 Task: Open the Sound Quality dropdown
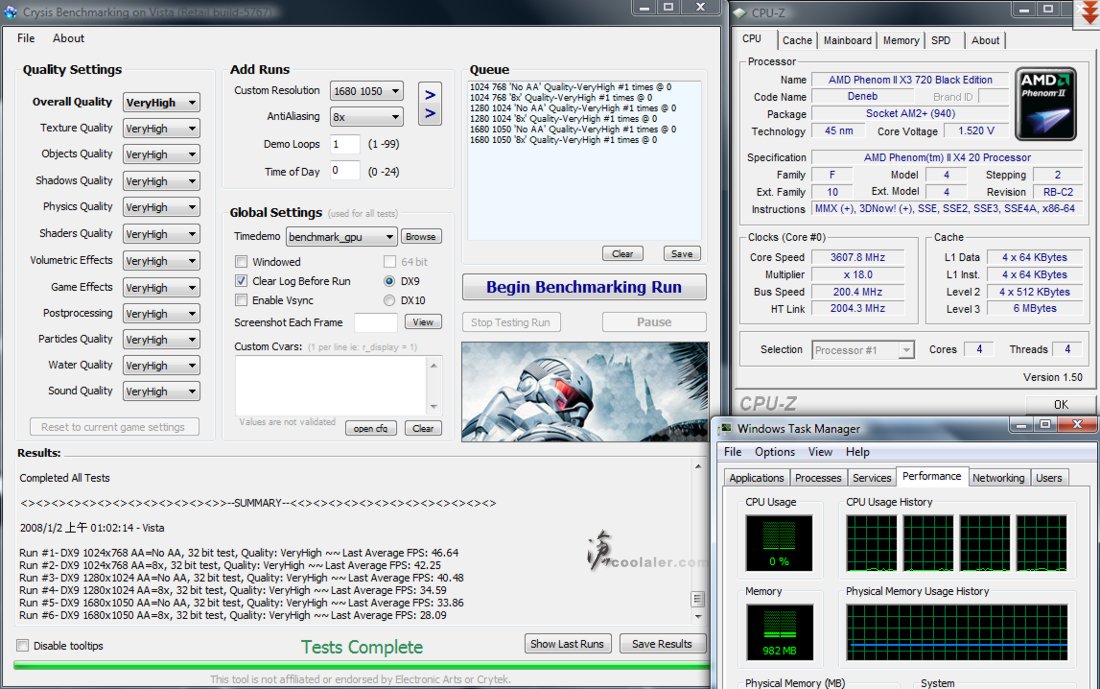click(161, 392)
